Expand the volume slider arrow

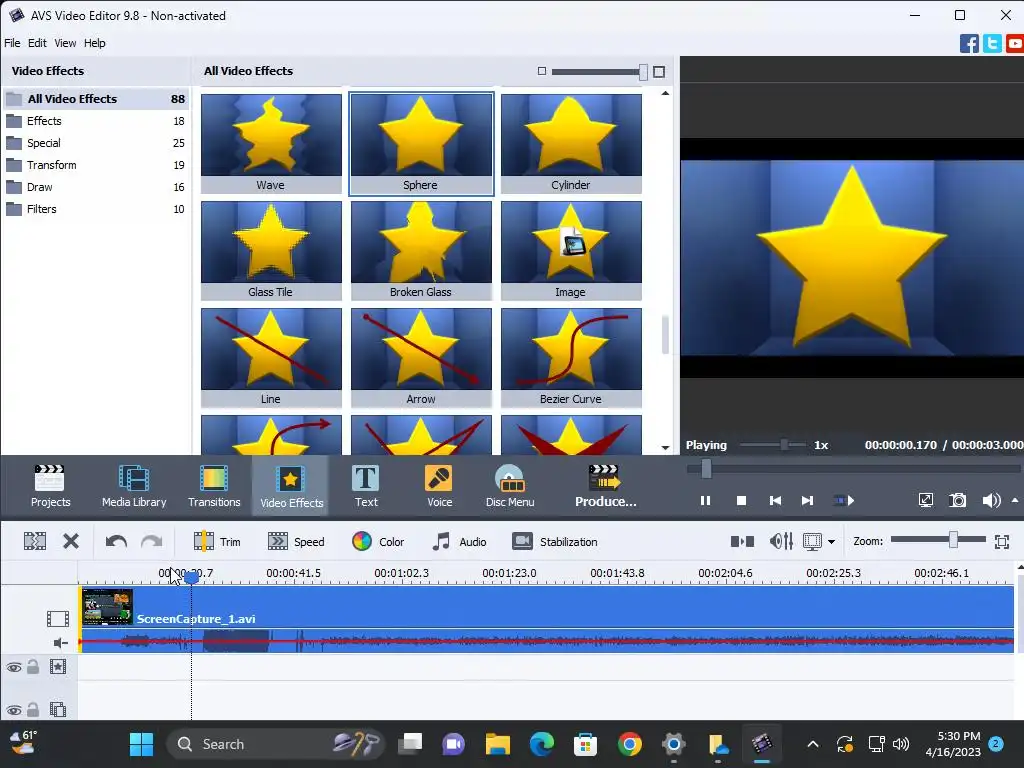click(x=1015, y=500)
